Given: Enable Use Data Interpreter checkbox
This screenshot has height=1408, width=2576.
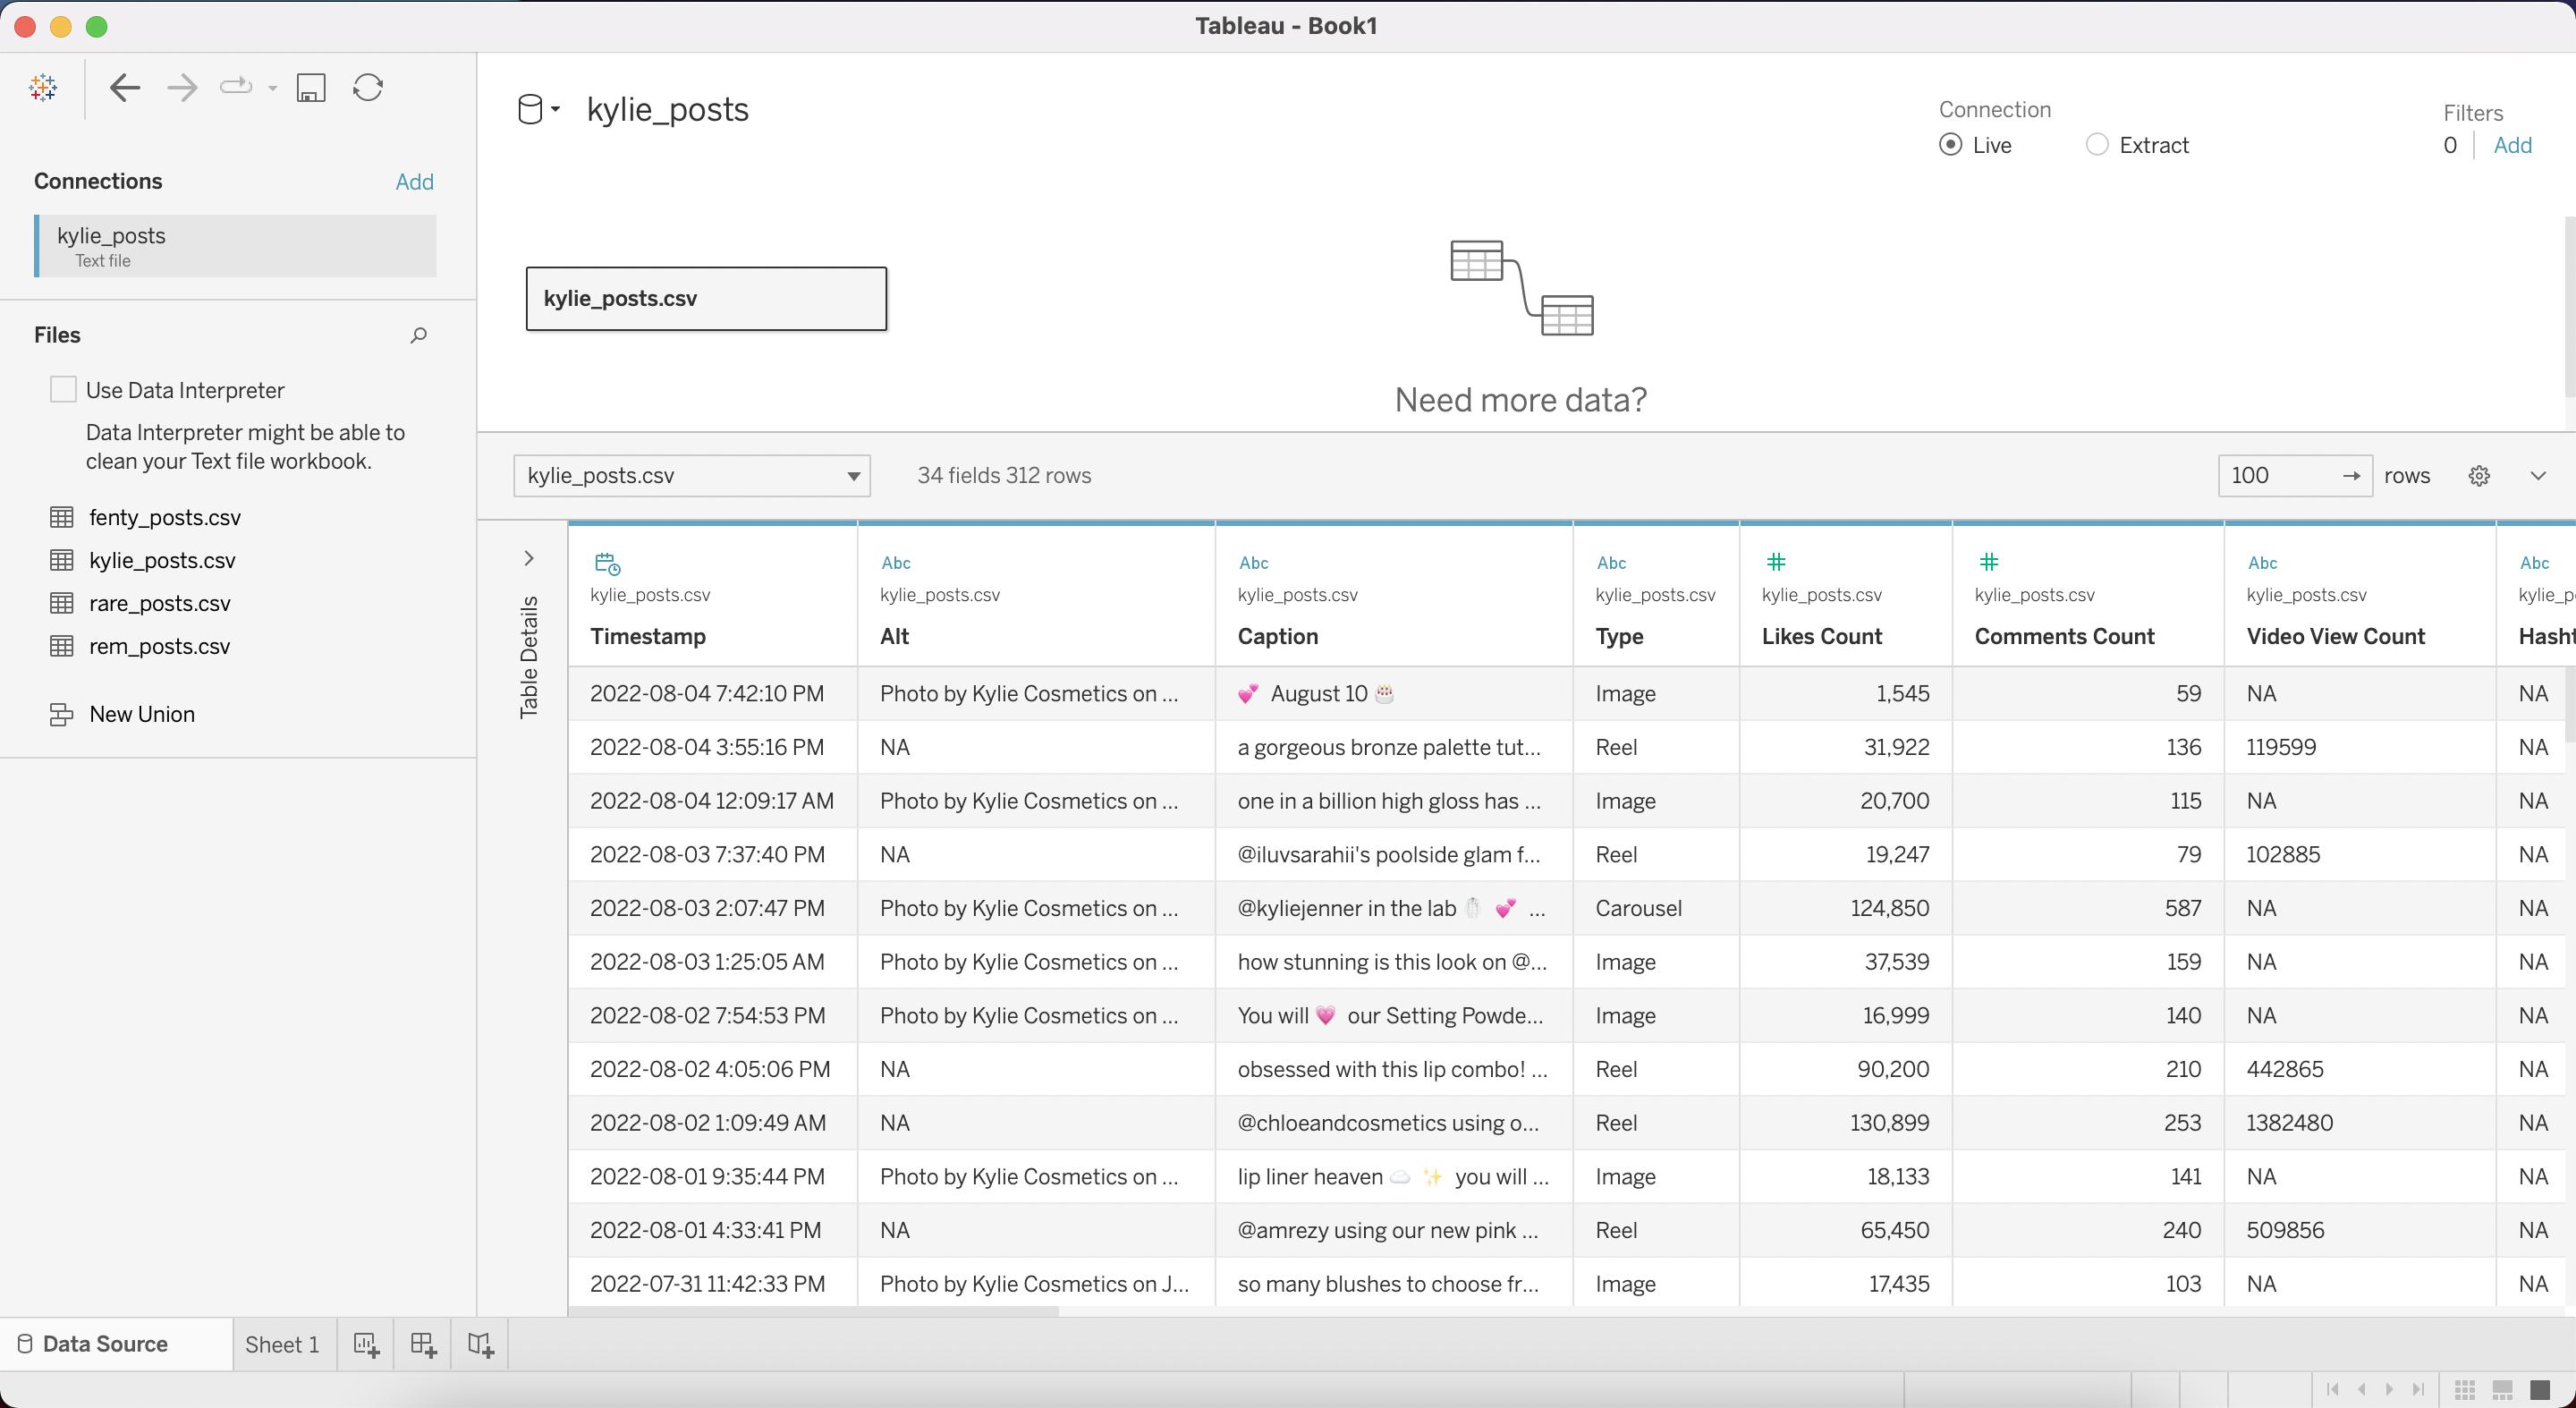Looking at the screenshot, I should click(63, 390).
